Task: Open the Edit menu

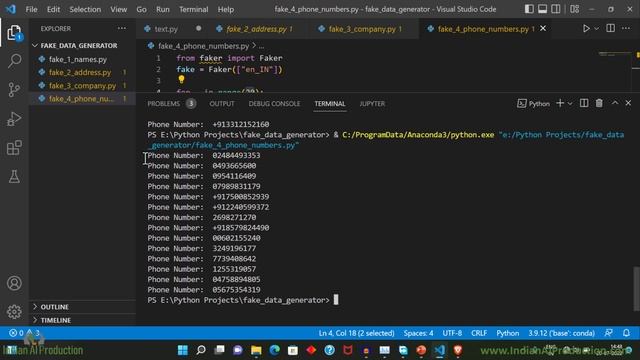Action: (53, 9)
